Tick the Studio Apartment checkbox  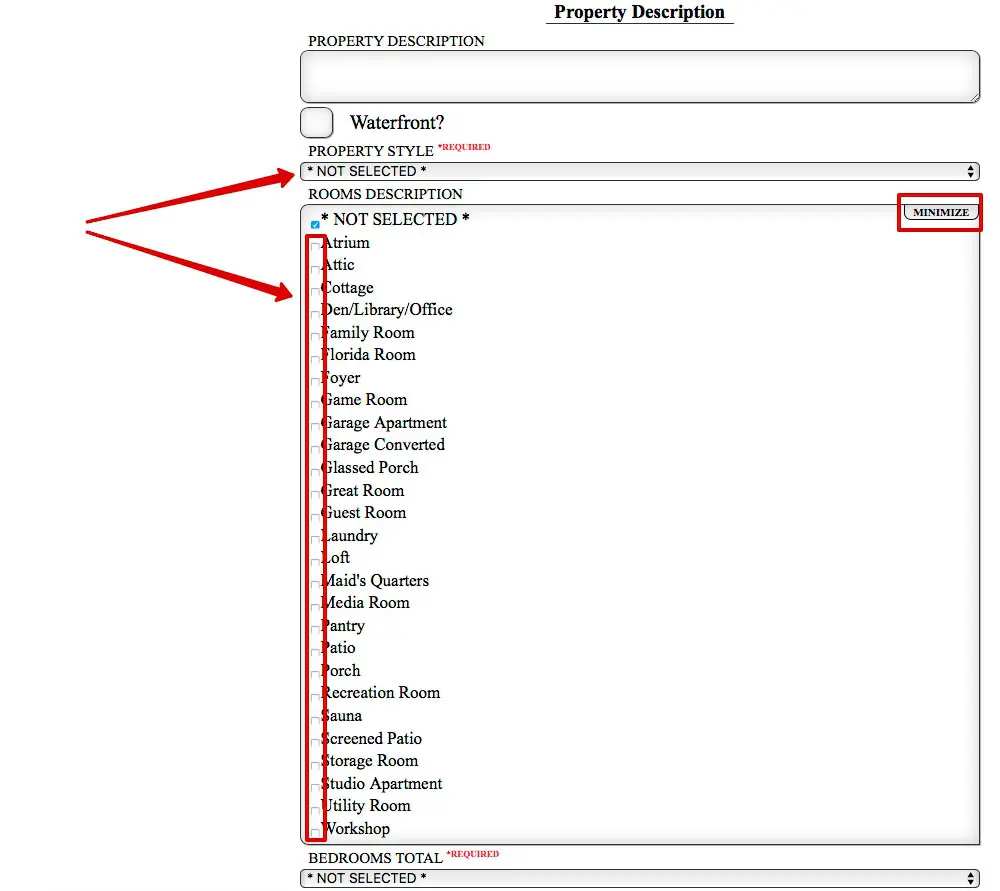coord(315,787)
